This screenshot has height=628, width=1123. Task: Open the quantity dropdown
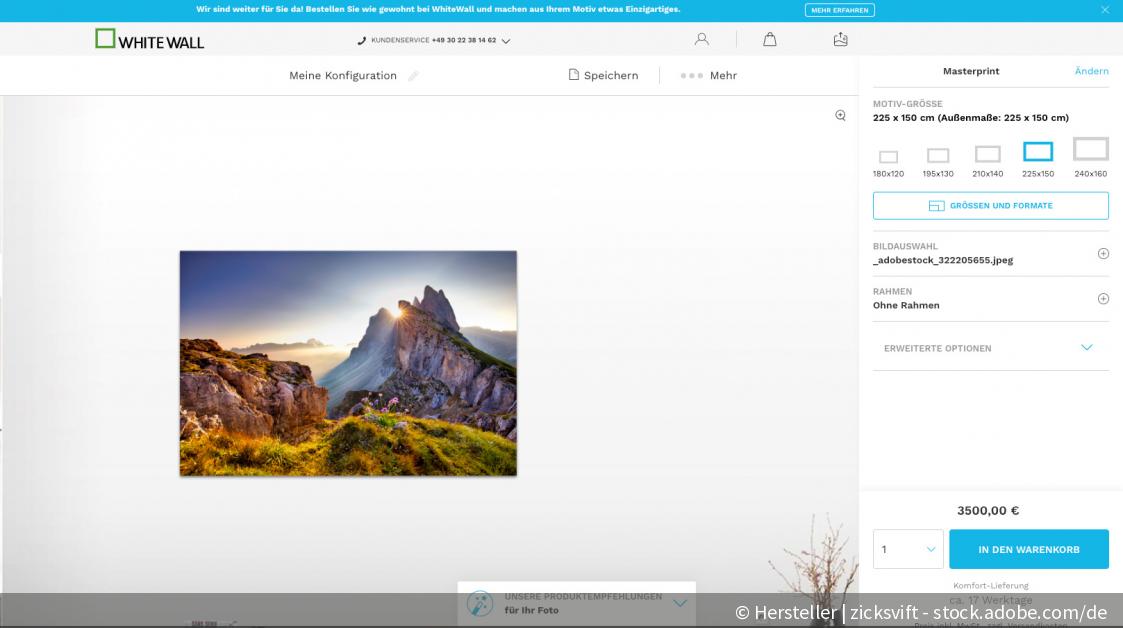coord(908,549)
